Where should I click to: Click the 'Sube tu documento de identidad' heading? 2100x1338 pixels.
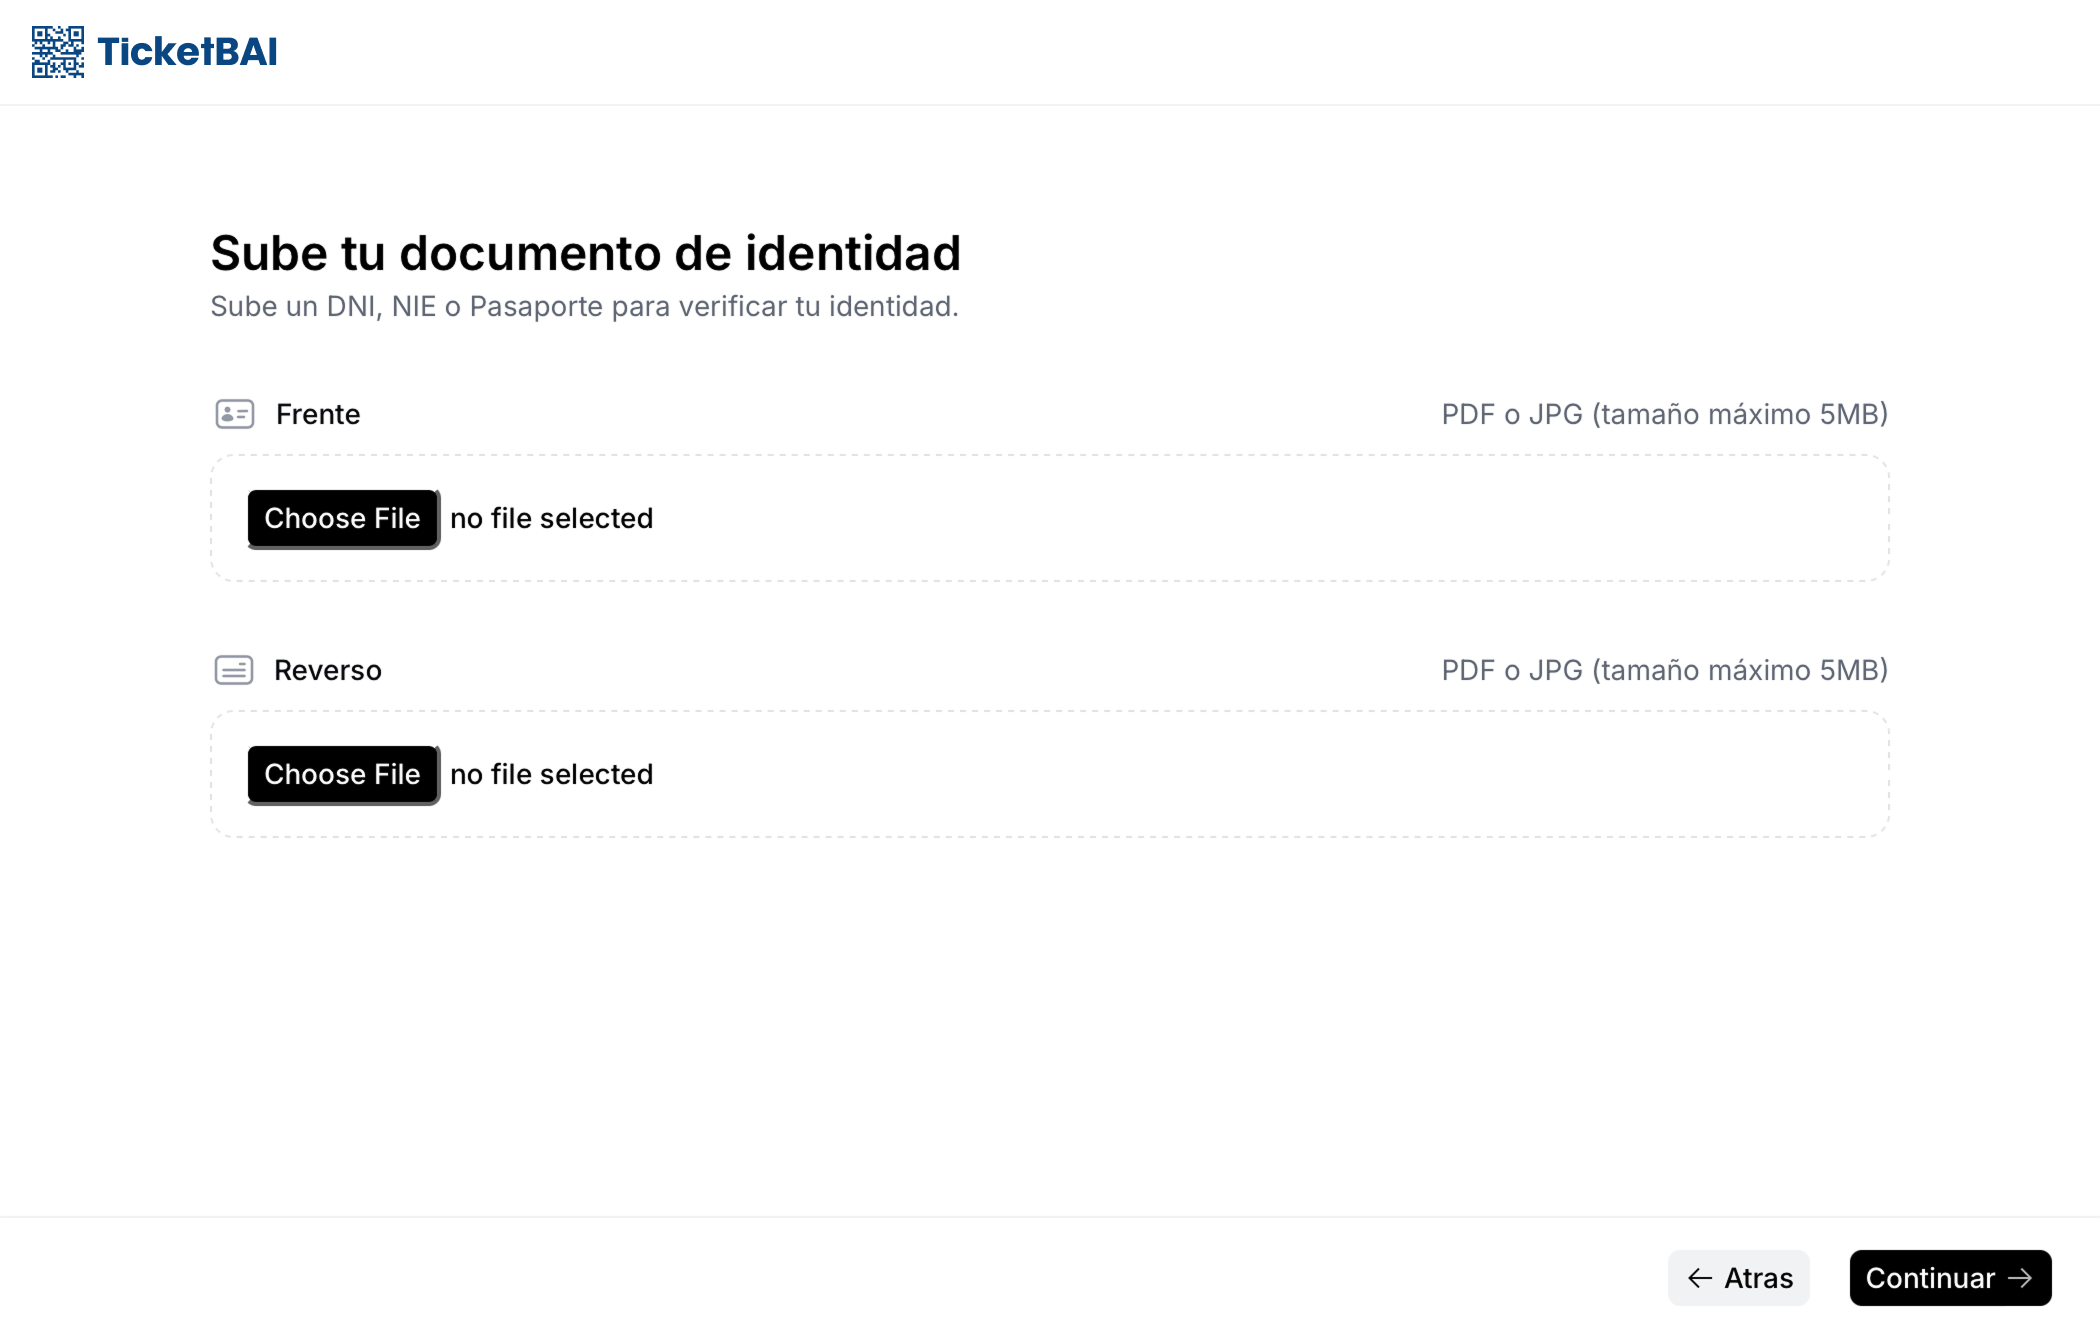(586, 253)
